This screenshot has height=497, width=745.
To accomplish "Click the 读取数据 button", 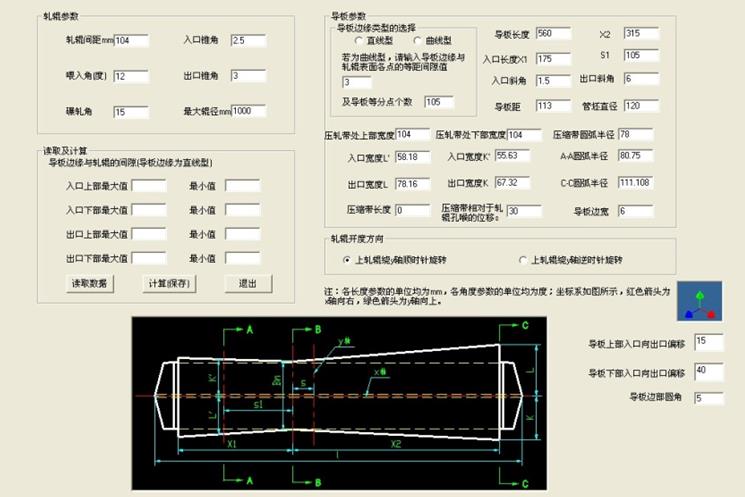I will pos(90,284).
